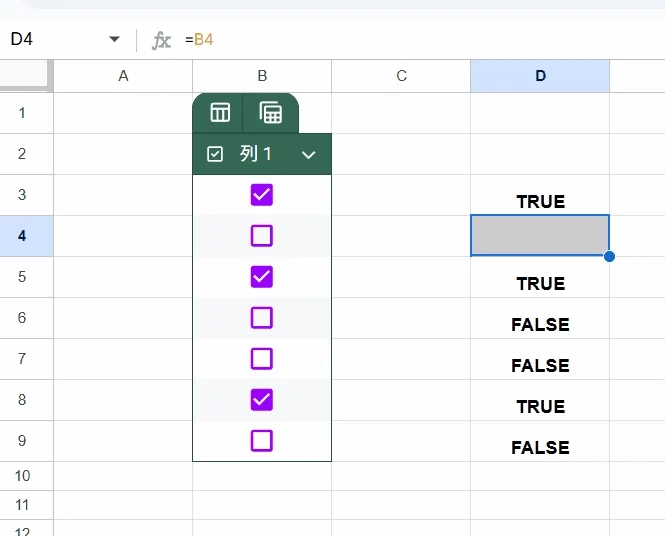Click the fx function icon in the formula bar
665x536 pixels.
pos(161,40)
